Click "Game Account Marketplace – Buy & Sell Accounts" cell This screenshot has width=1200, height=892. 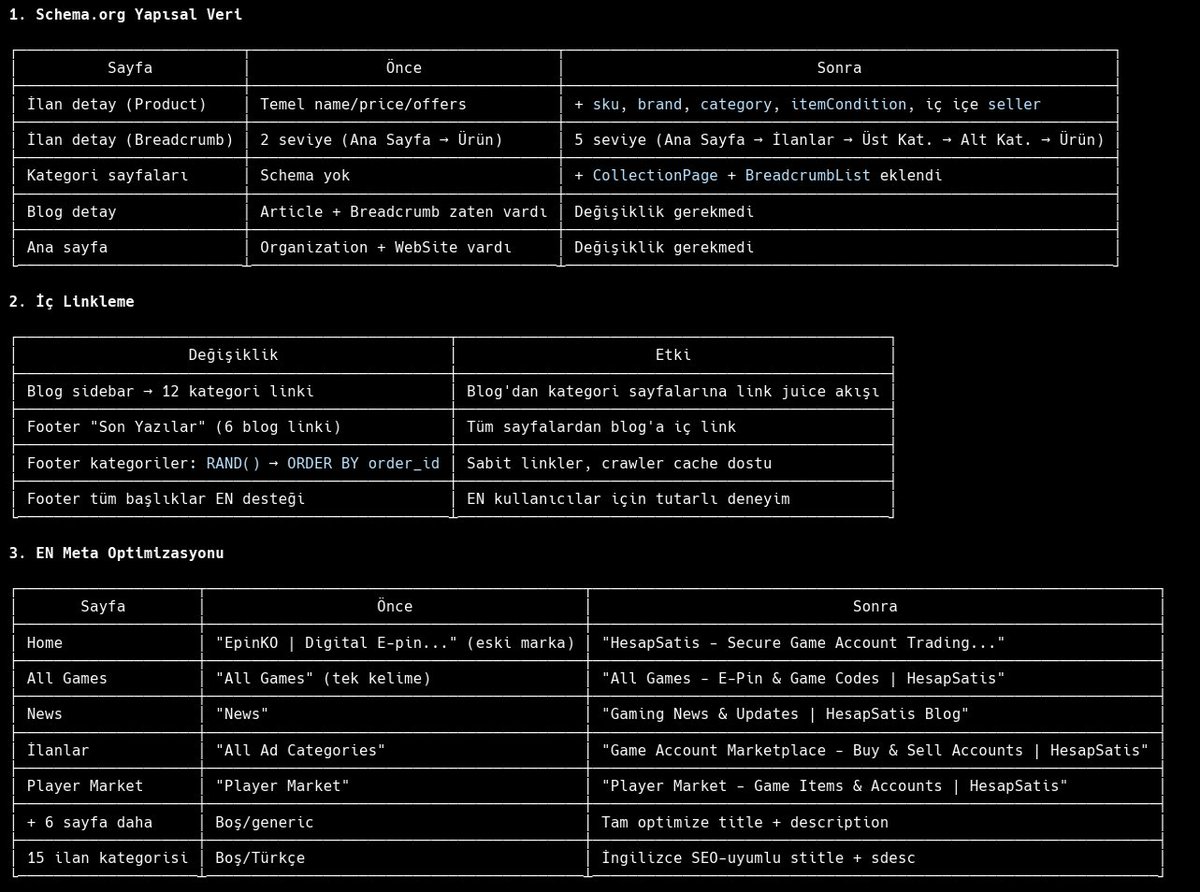pos(875,750)
